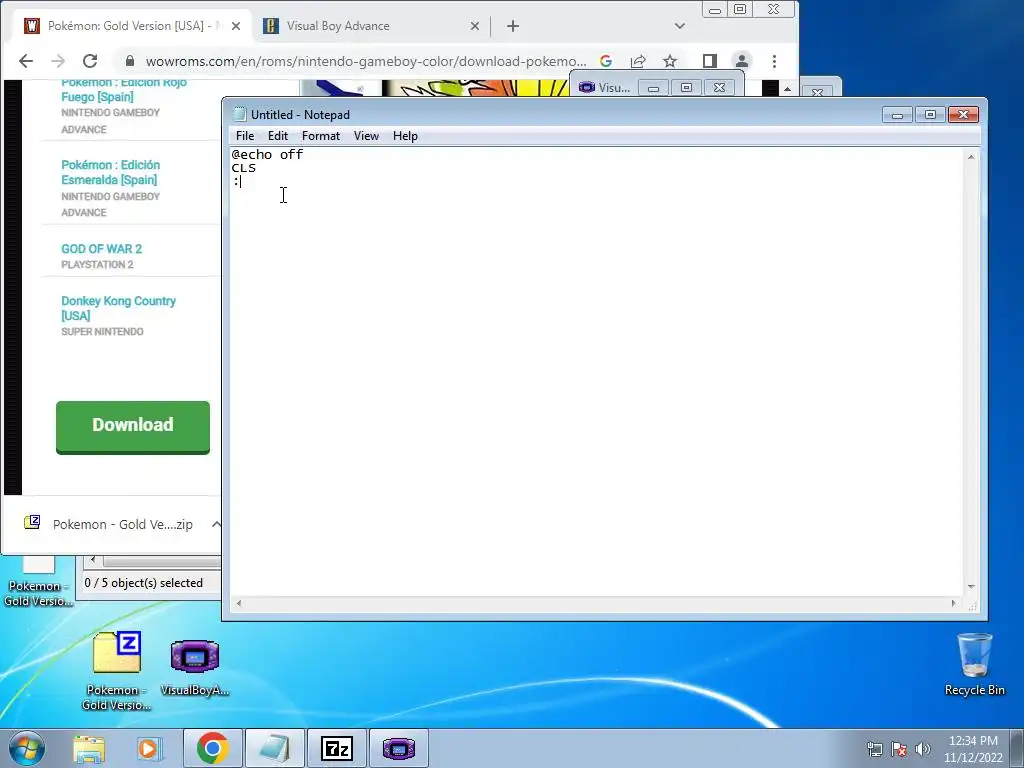Screen dimensions: 1024x768
Task: Click the webpage scrollbar up arrow
Action: click(x=788, y=89)
